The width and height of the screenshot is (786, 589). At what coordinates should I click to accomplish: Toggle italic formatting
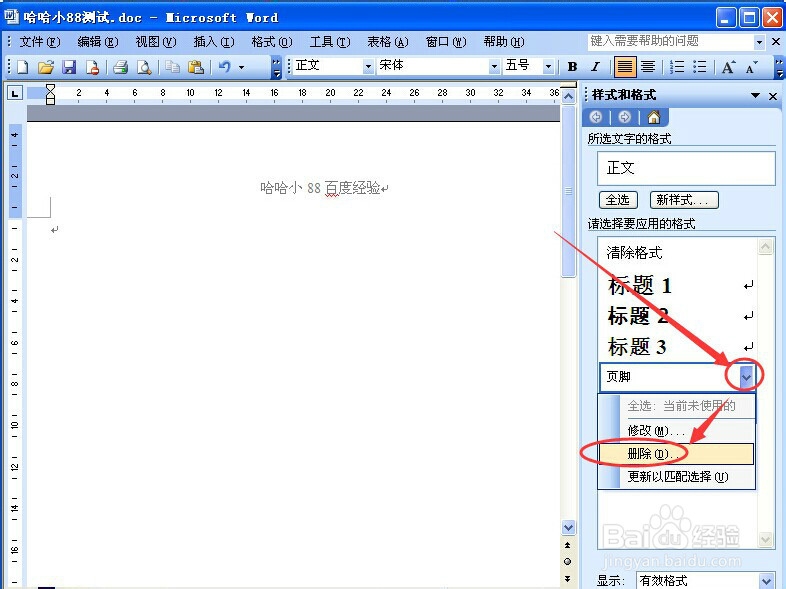point(595,67)
